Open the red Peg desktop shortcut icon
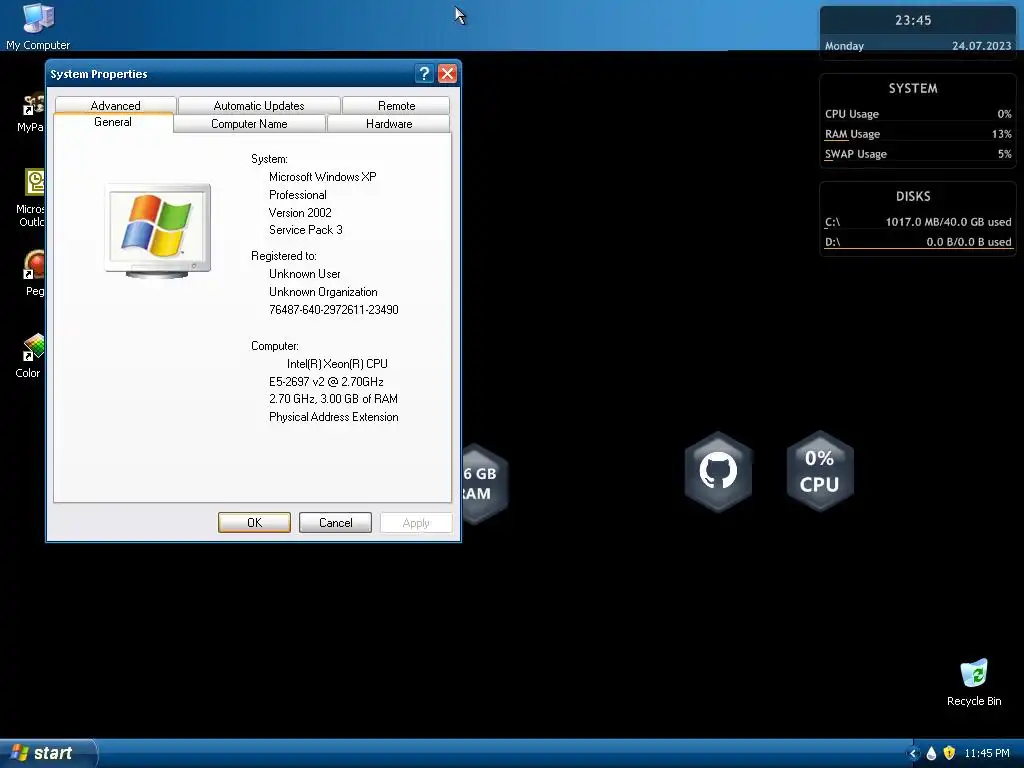Image resolution: width=1024 pixels, height=768 pixels. click(34, 272)
